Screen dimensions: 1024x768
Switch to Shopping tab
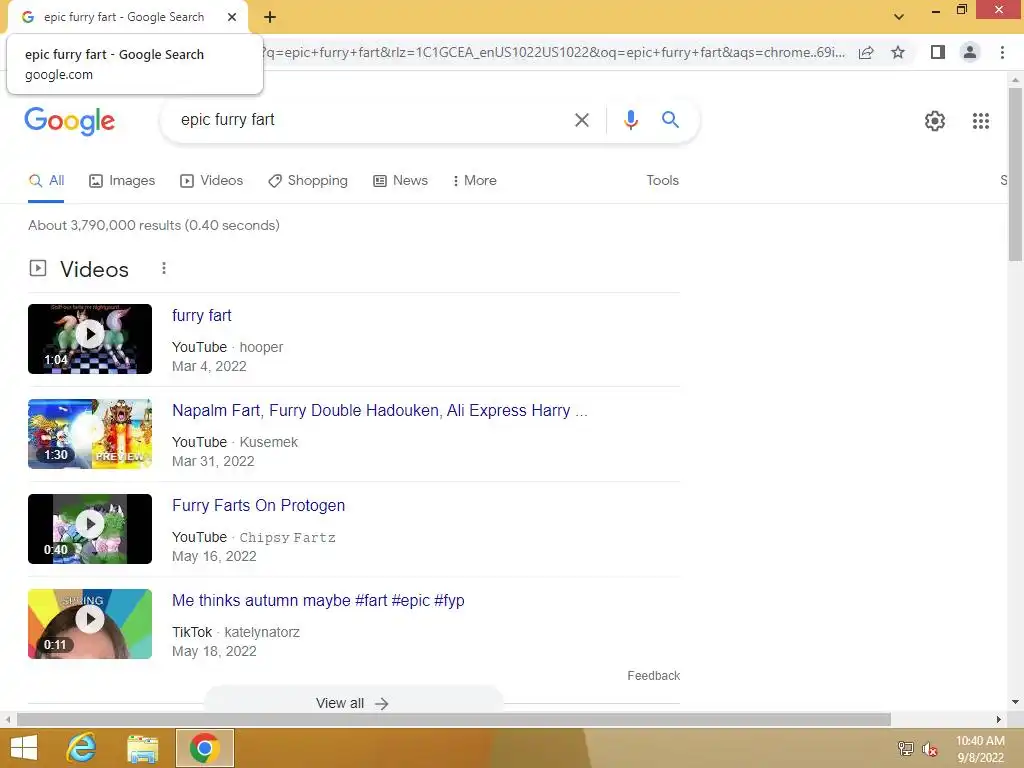click(x=308, y=181)
